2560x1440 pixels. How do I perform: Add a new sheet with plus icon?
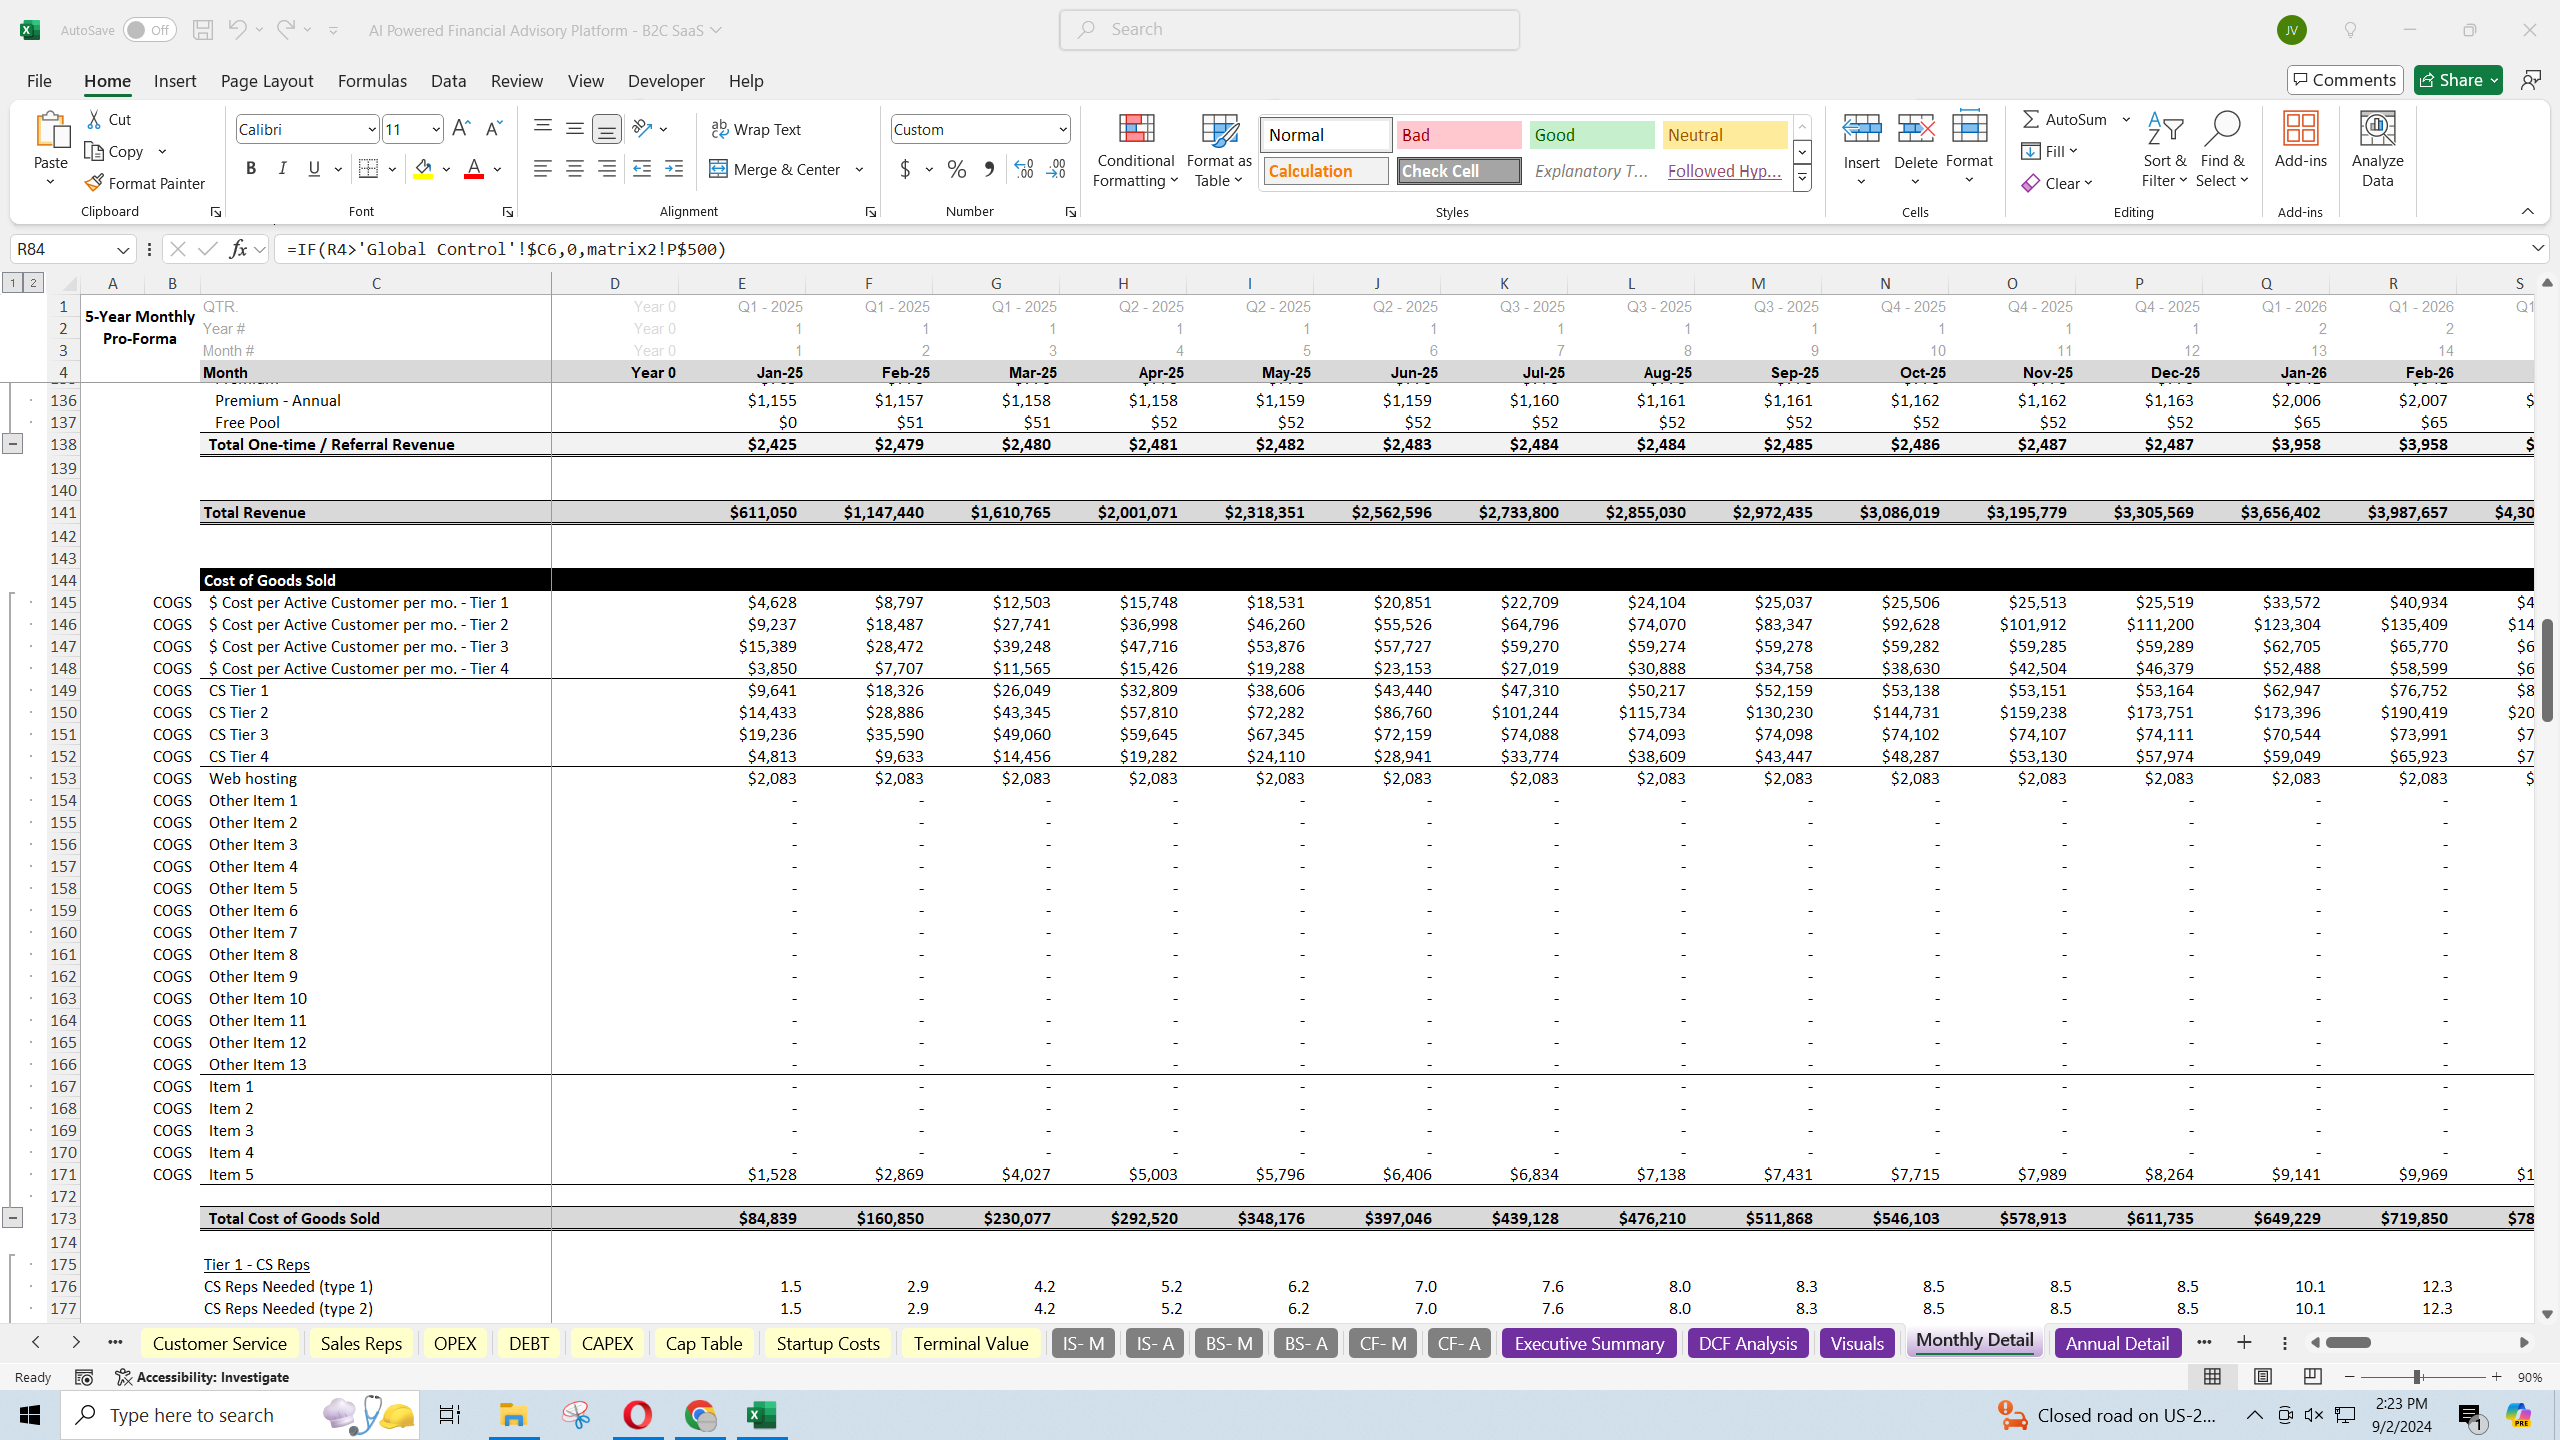click(2244, 1343)
